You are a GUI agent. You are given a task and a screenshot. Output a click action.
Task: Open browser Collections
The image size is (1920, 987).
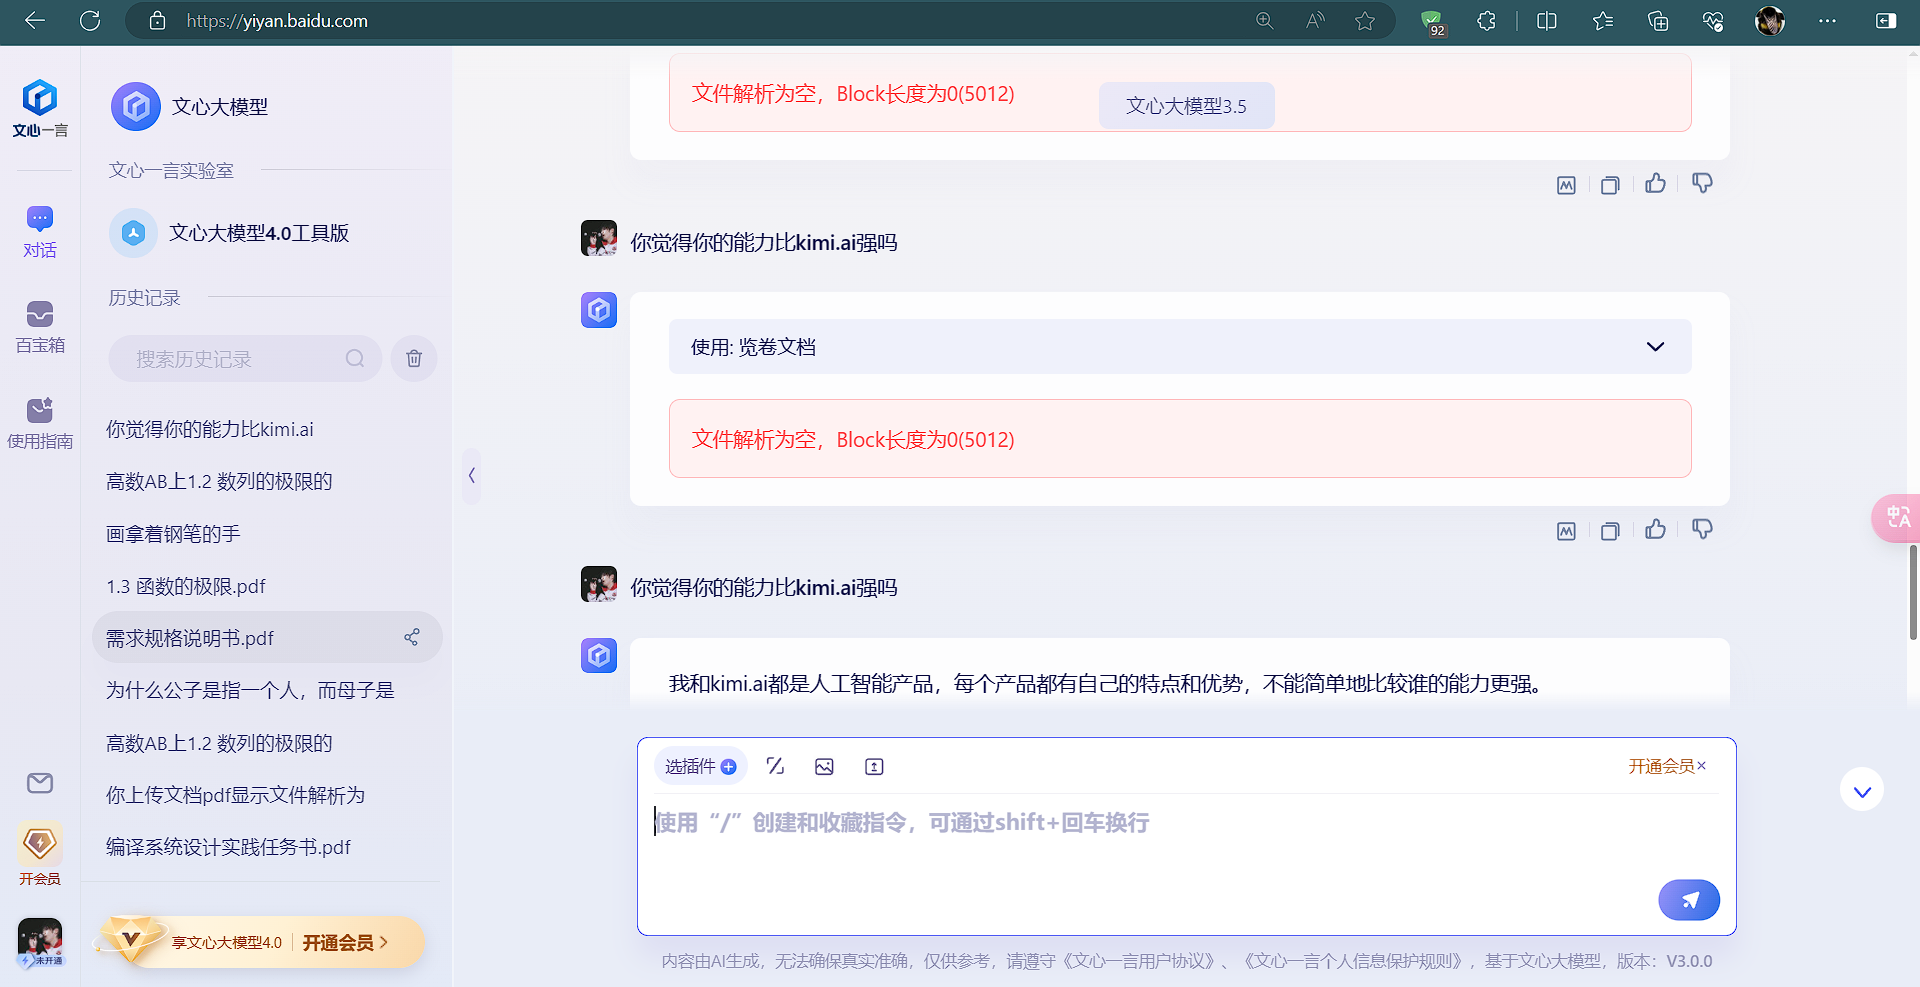1658,21
